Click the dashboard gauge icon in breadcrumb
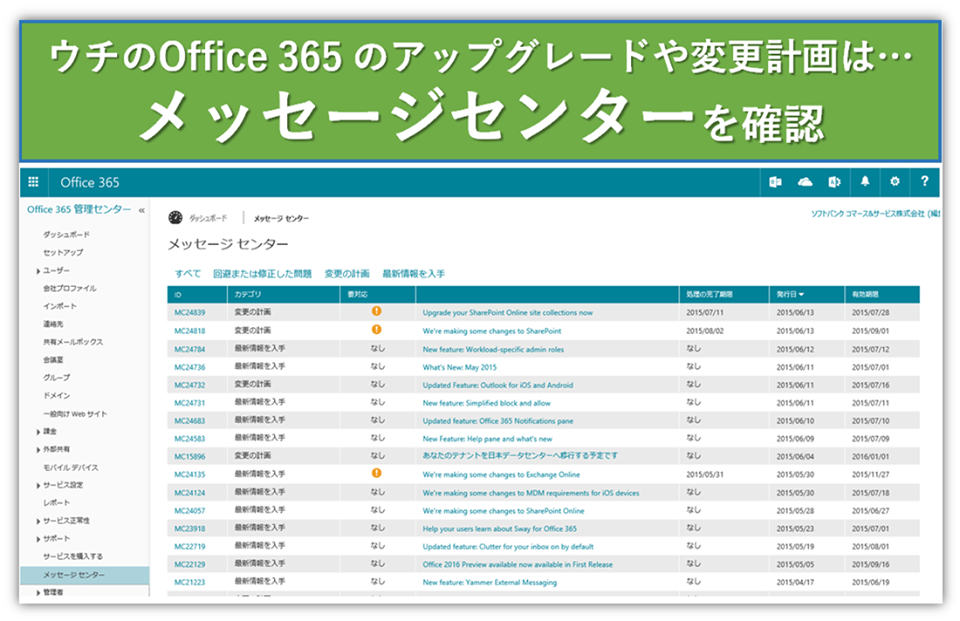 tap(175, 217)
